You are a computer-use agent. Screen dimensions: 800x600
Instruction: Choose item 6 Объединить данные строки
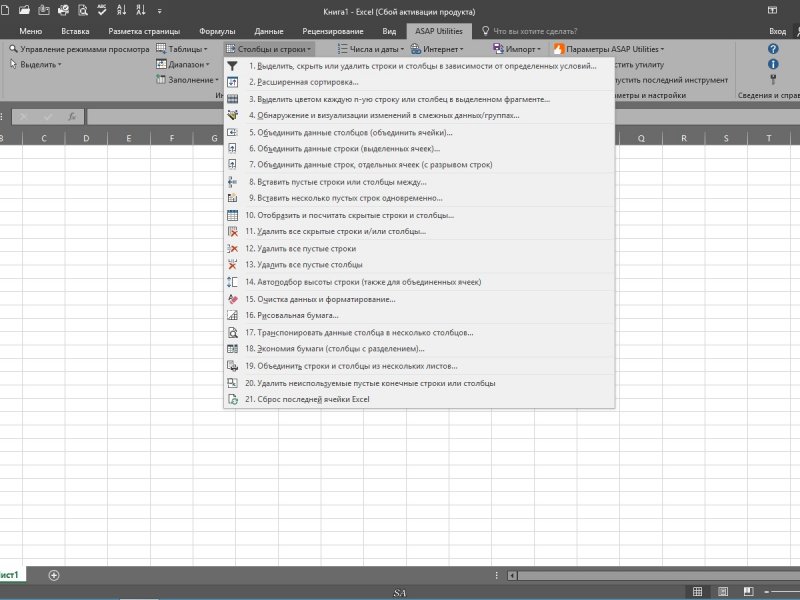pos(419,149)
